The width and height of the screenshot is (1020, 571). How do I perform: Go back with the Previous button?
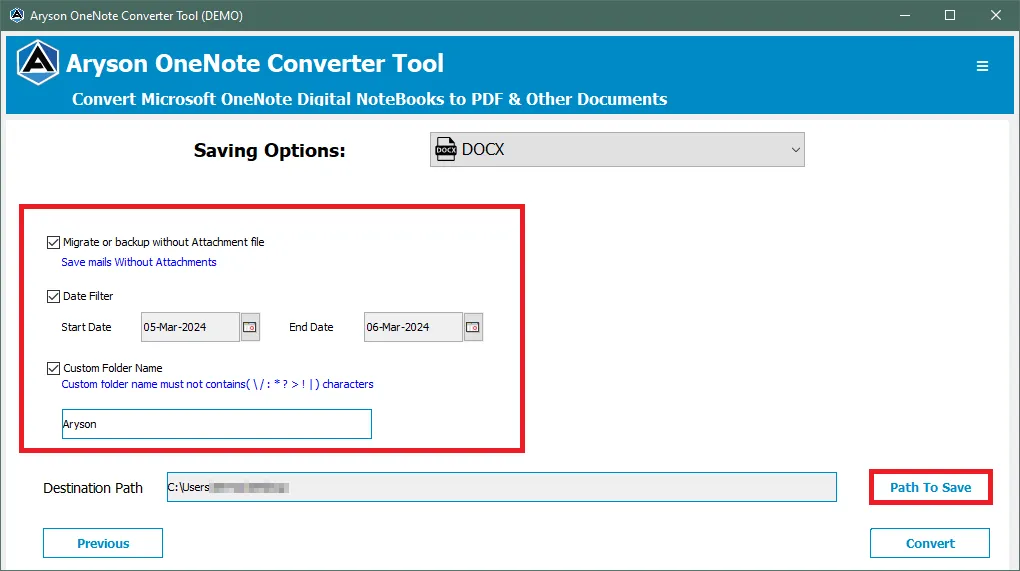[103, 543]
